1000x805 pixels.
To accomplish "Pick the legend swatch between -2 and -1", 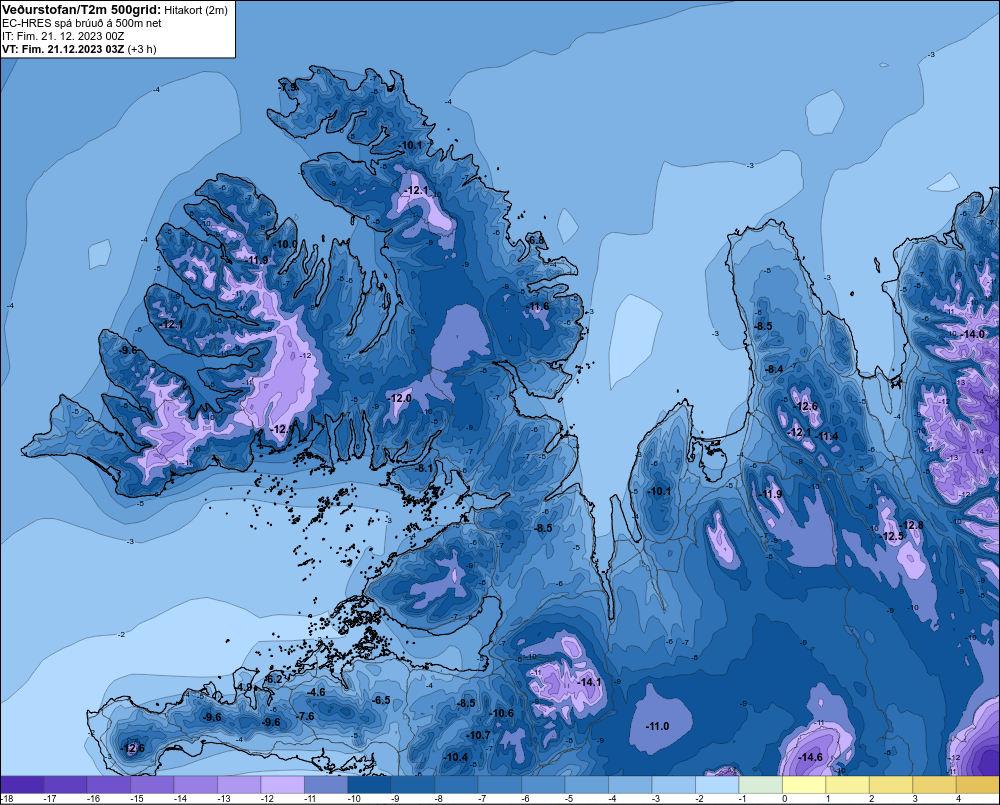I will (717, 785).
